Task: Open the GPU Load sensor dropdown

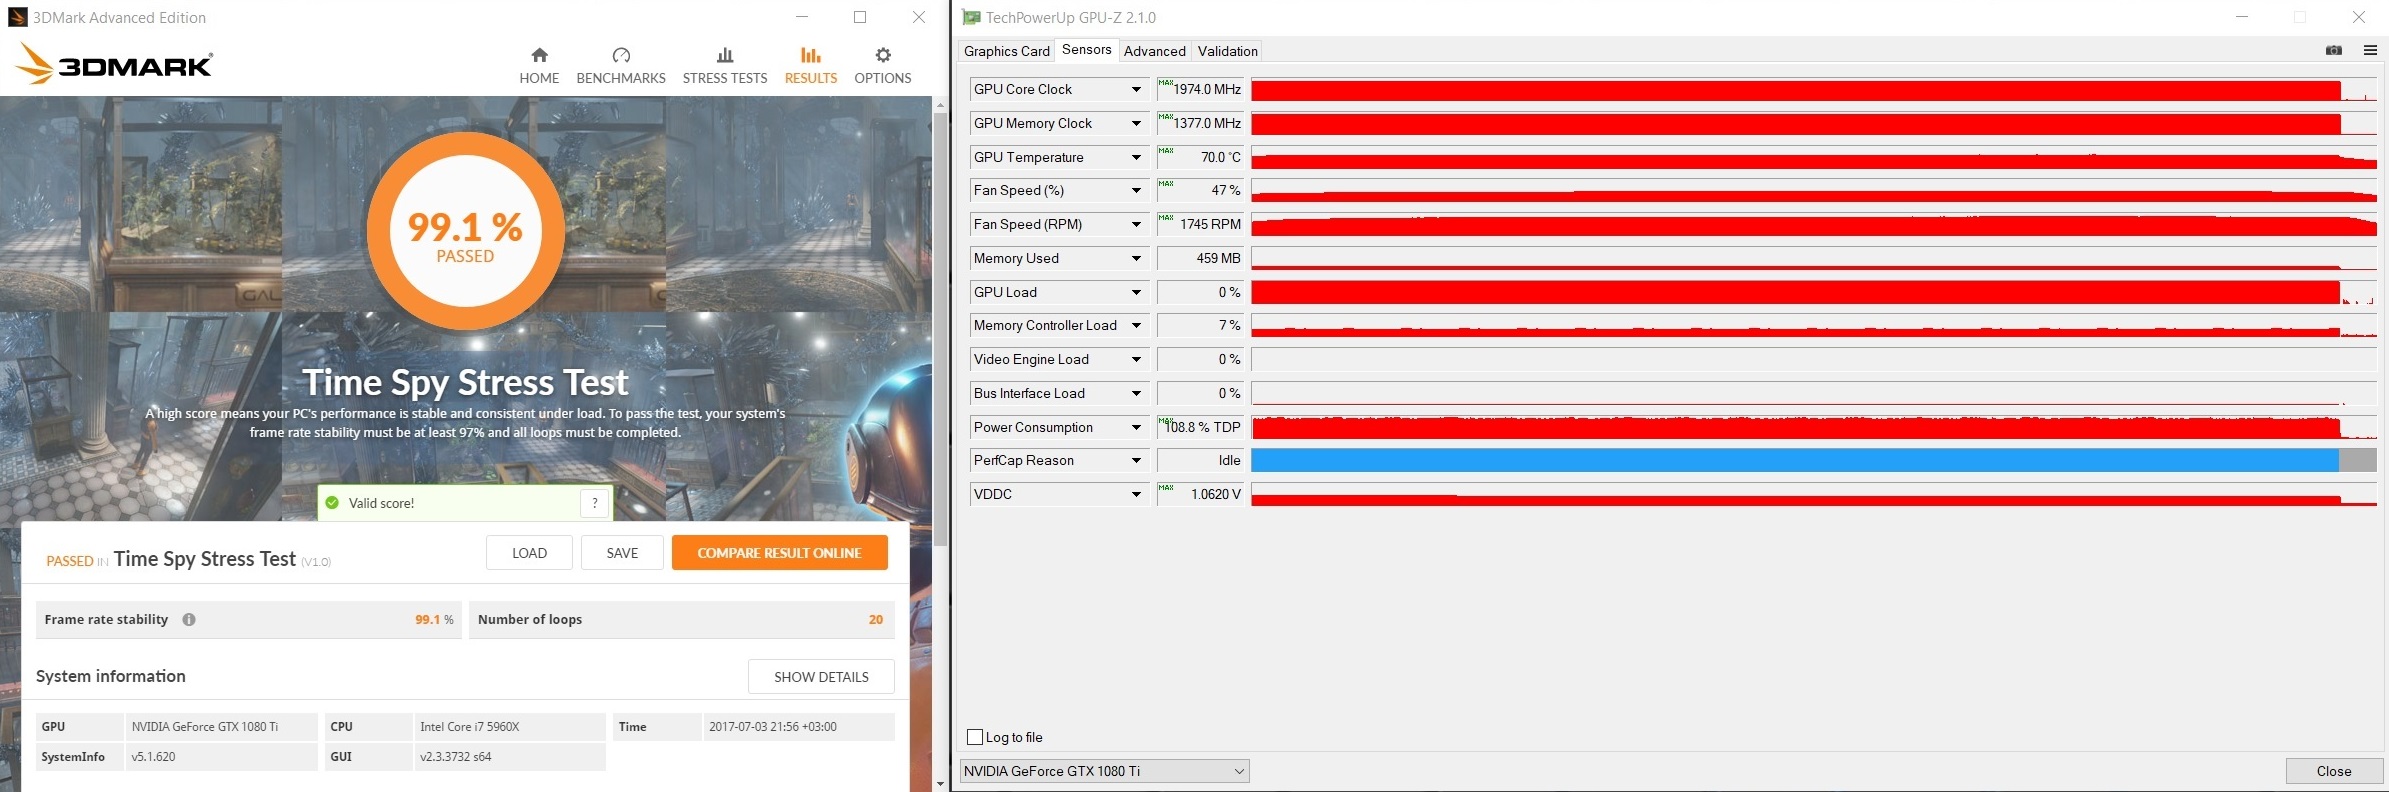Action: point(1136,292)
